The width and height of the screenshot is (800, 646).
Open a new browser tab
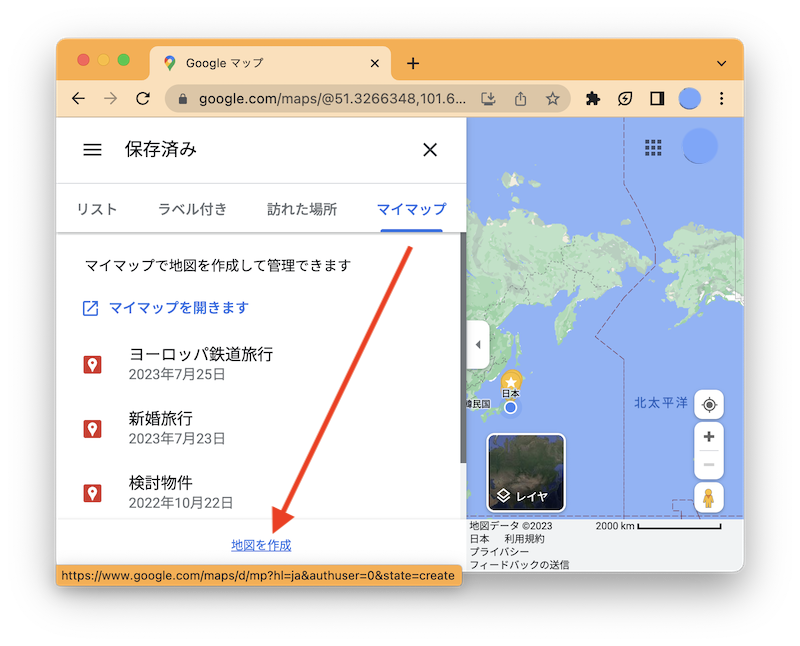point(413,63)
